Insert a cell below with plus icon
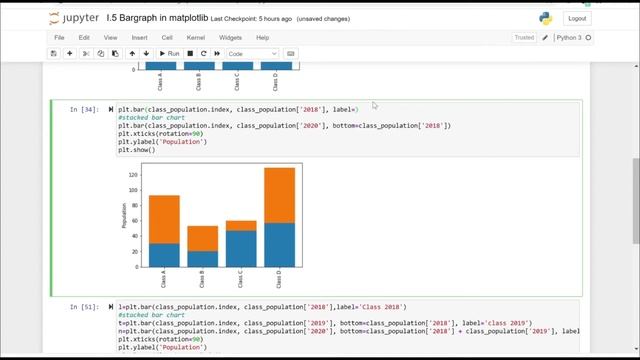Viewport: 640px width, 360px height. click(x=69, y=53)
